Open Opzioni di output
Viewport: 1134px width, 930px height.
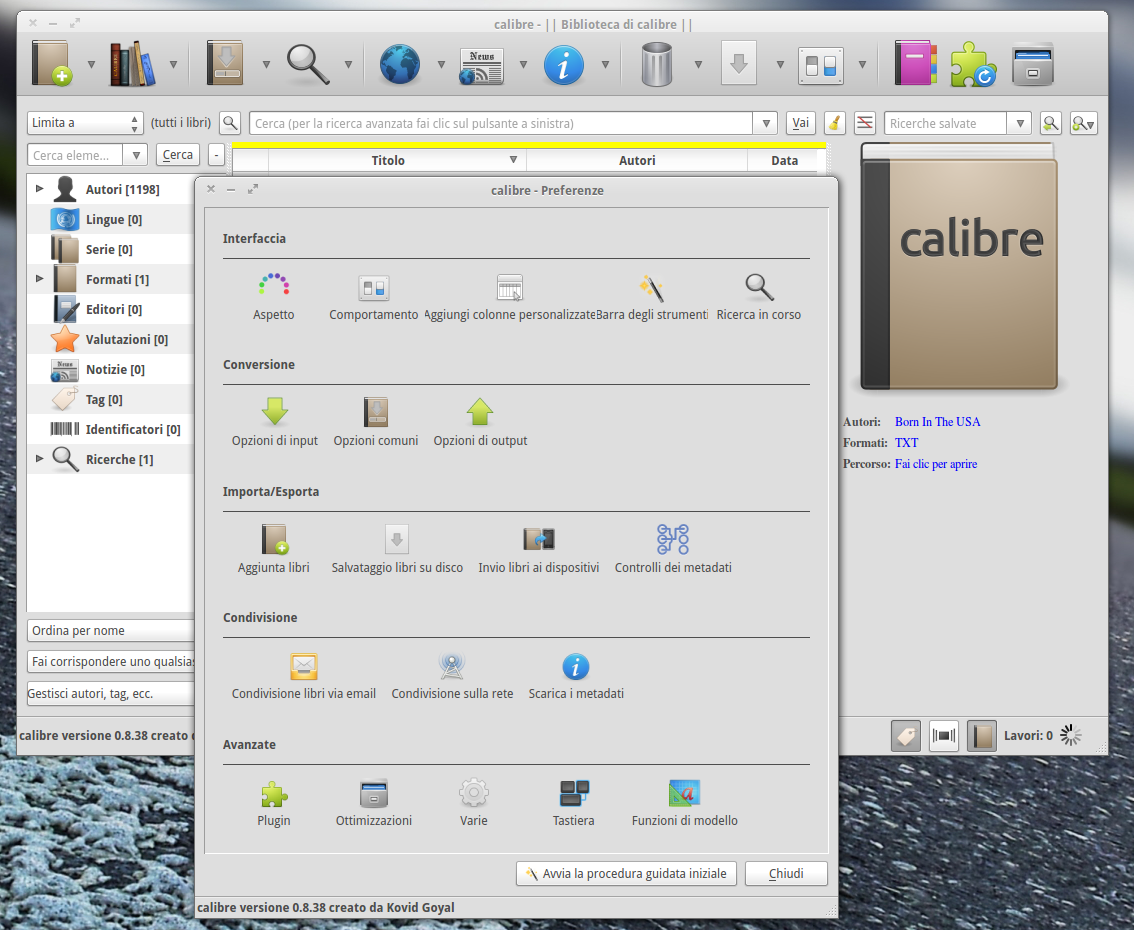(x=480, y=422)
